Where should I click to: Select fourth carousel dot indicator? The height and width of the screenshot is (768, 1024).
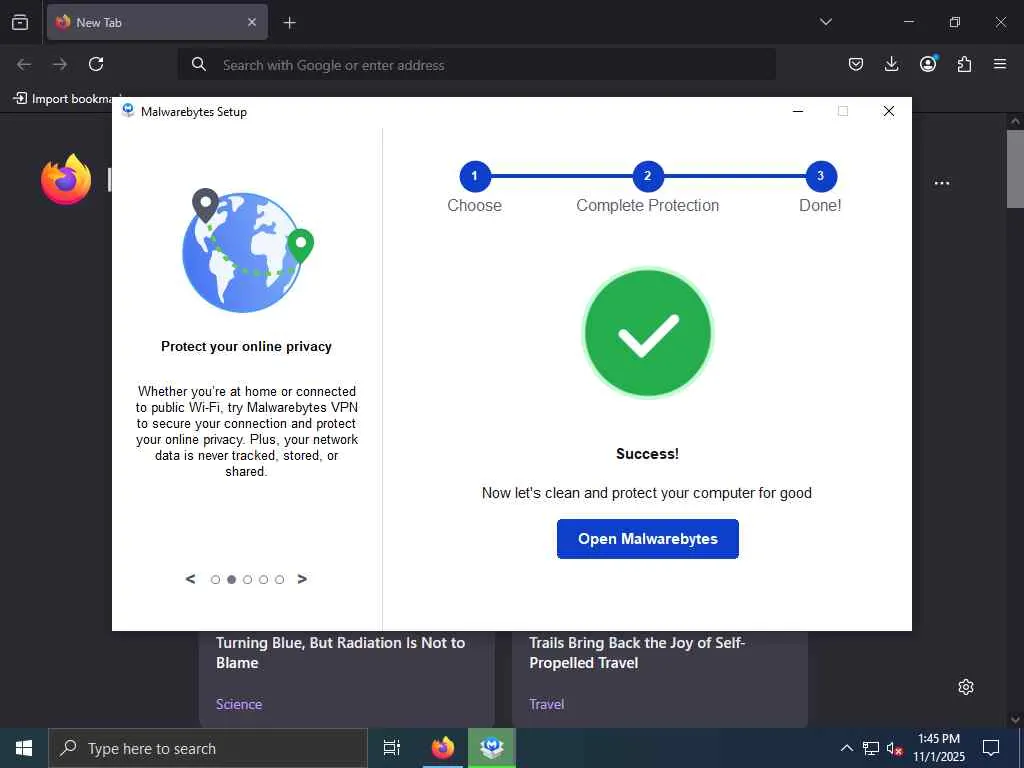pyautogui.click(x=263, y=580)
